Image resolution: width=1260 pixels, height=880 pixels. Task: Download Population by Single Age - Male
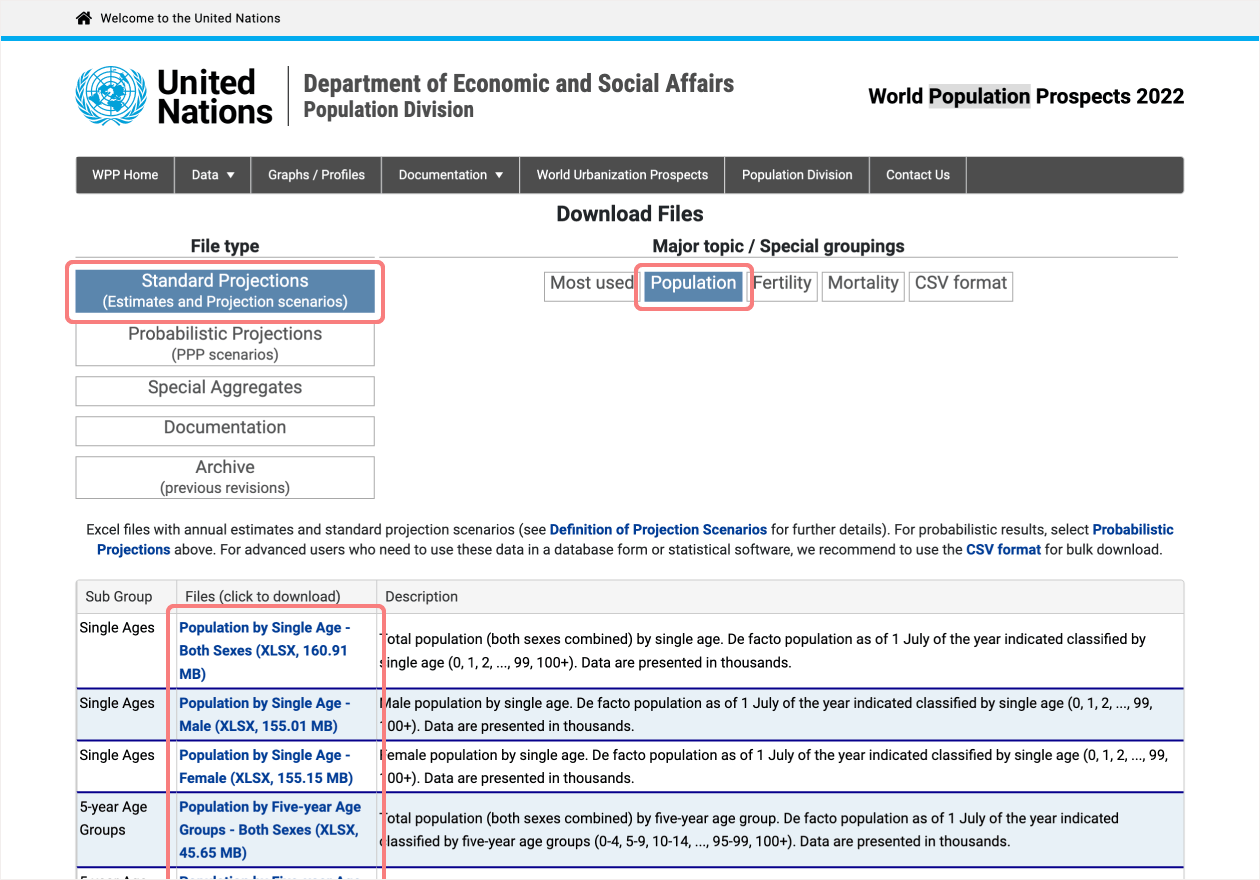point(265,715)
